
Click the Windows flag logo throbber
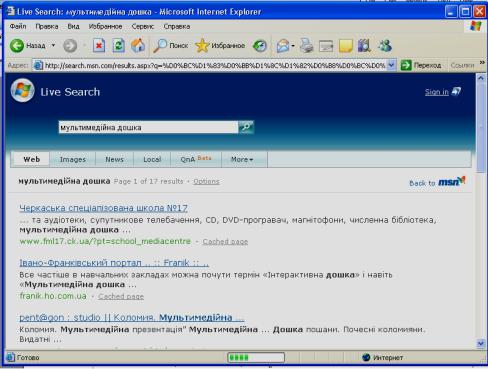(475, 26)
